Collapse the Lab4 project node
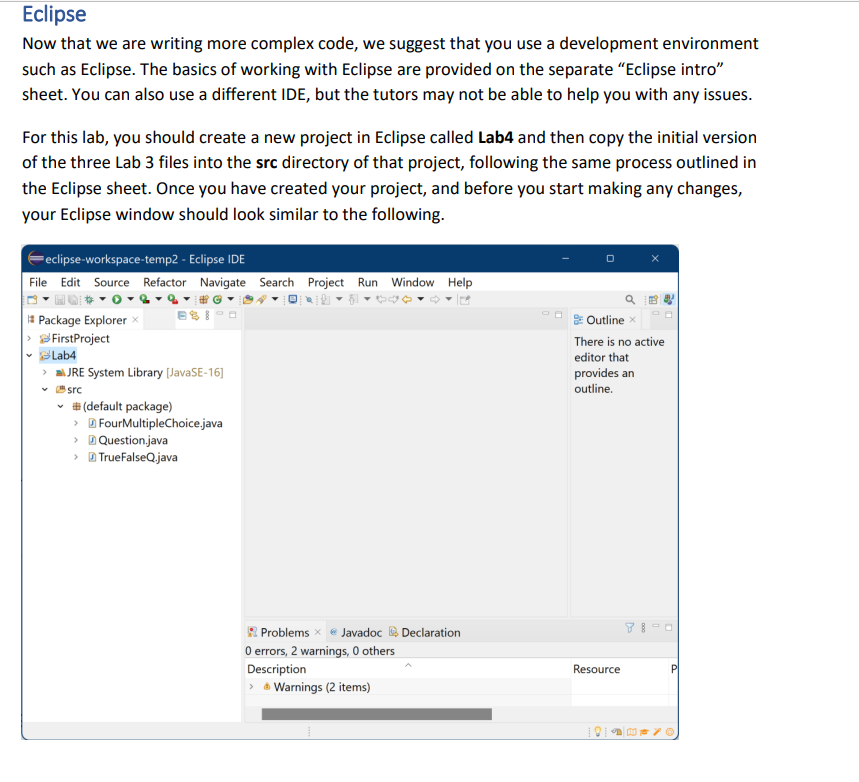The image size is (859, 782). click(30, 355)
